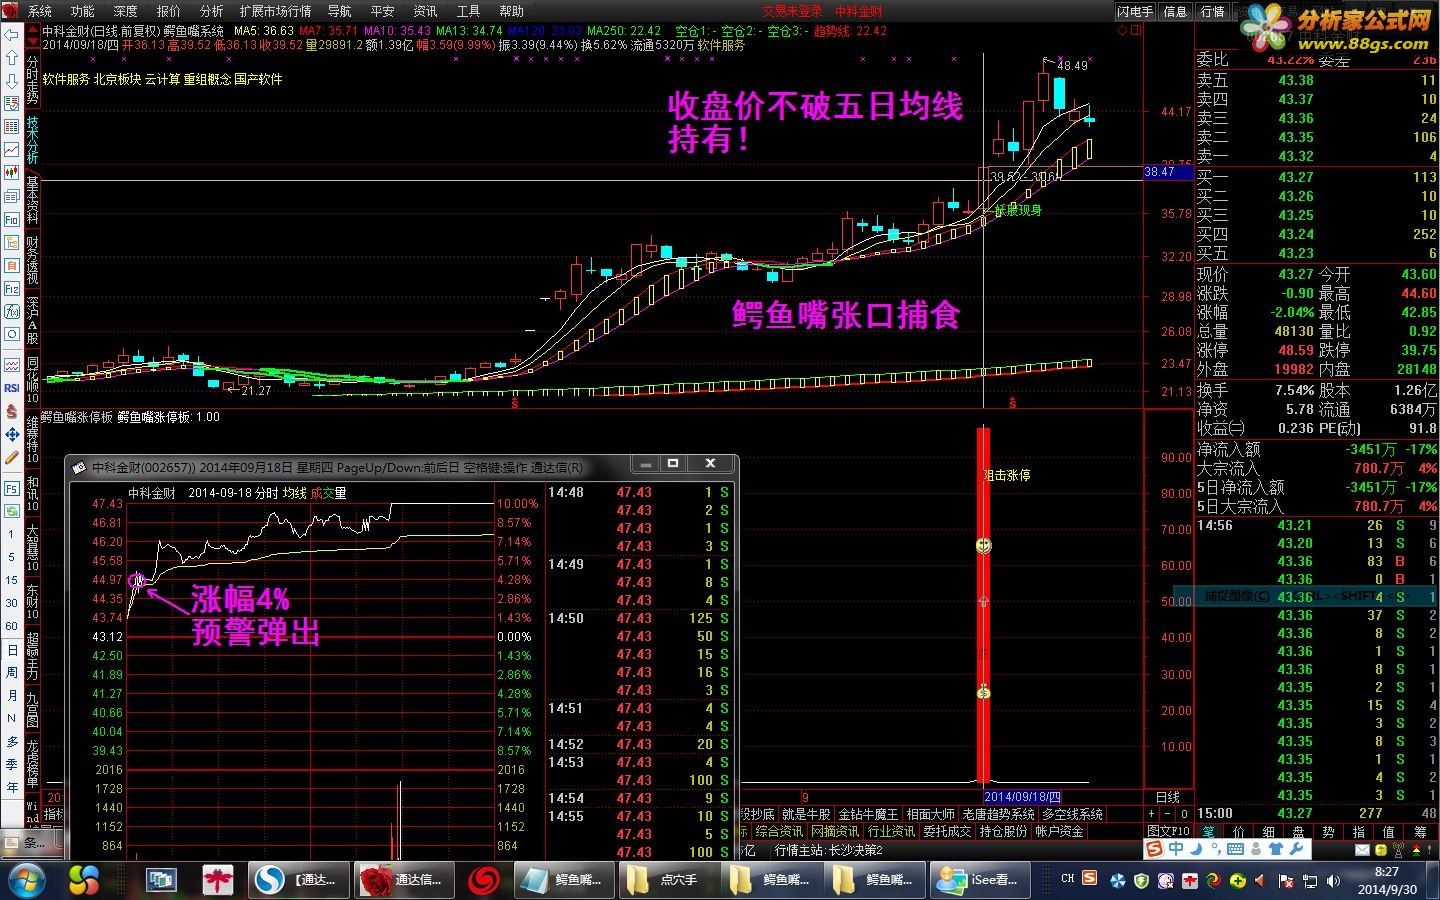This screenshot has height=900, width=1440.
Task: Click the Windows Start orb
Action: point(26,880)
